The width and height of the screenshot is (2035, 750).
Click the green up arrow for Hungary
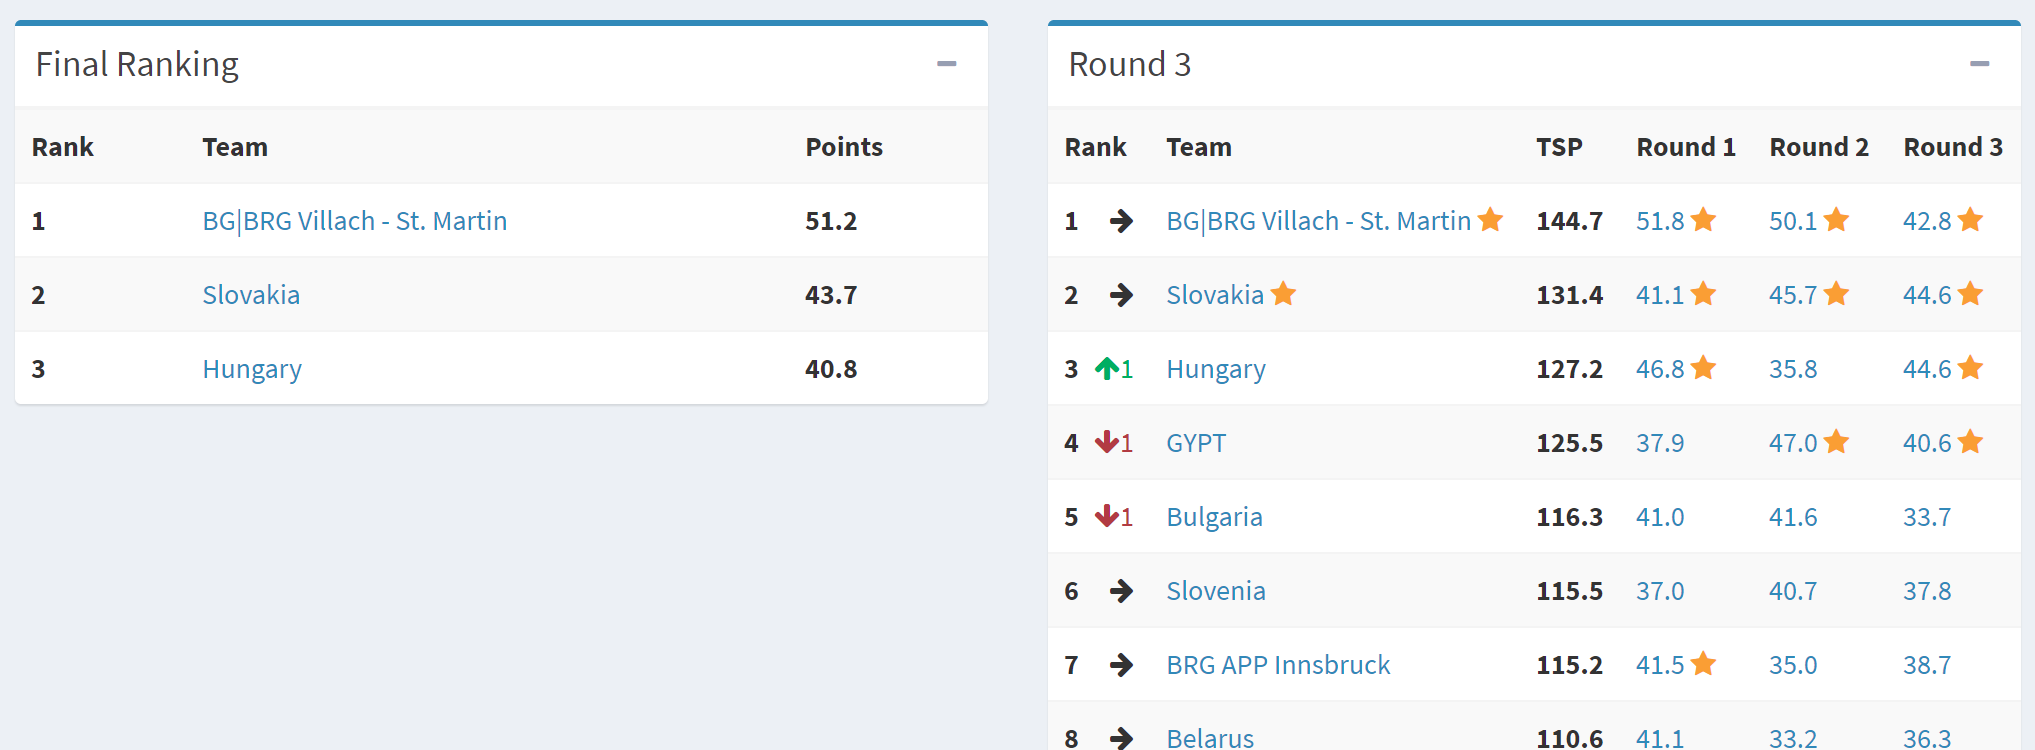[x=1107, y=369]
